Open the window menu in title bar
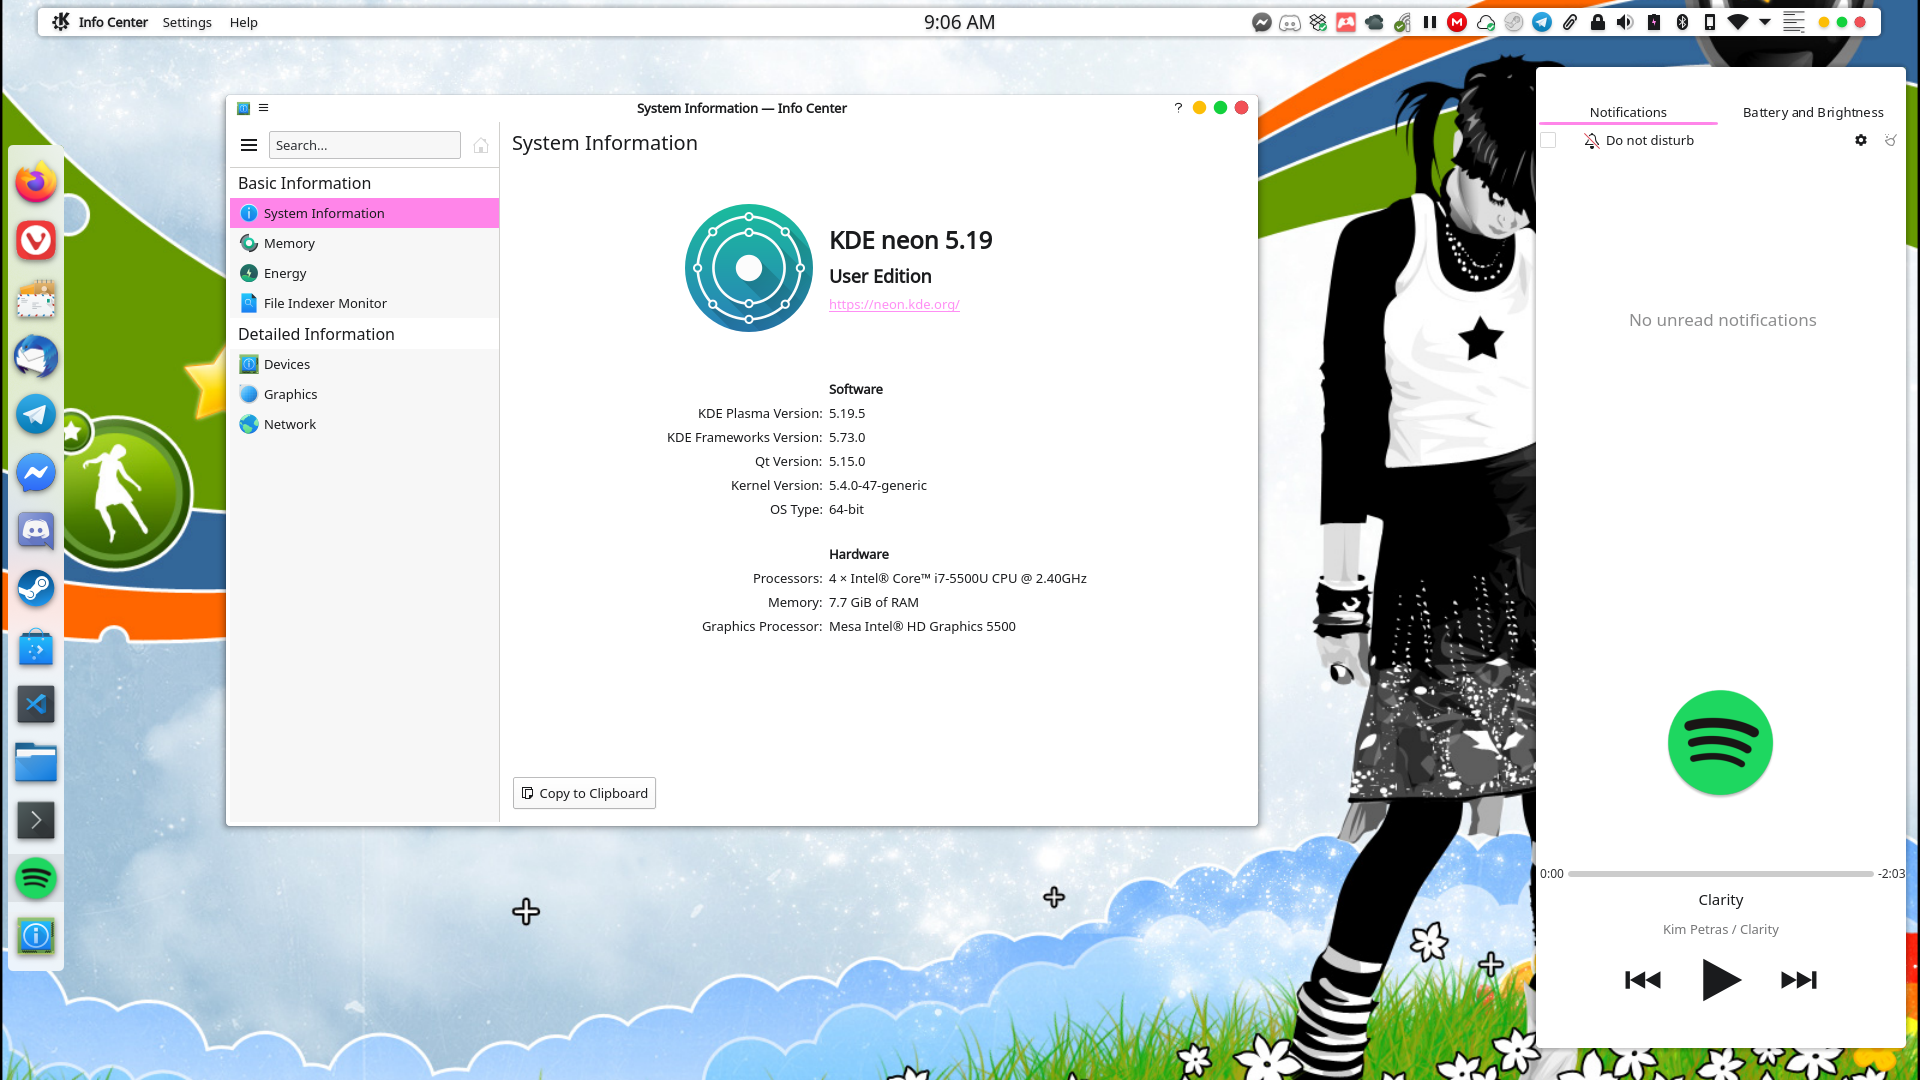The height and width of the screenshot is (1080, 1920). [264, 108]
